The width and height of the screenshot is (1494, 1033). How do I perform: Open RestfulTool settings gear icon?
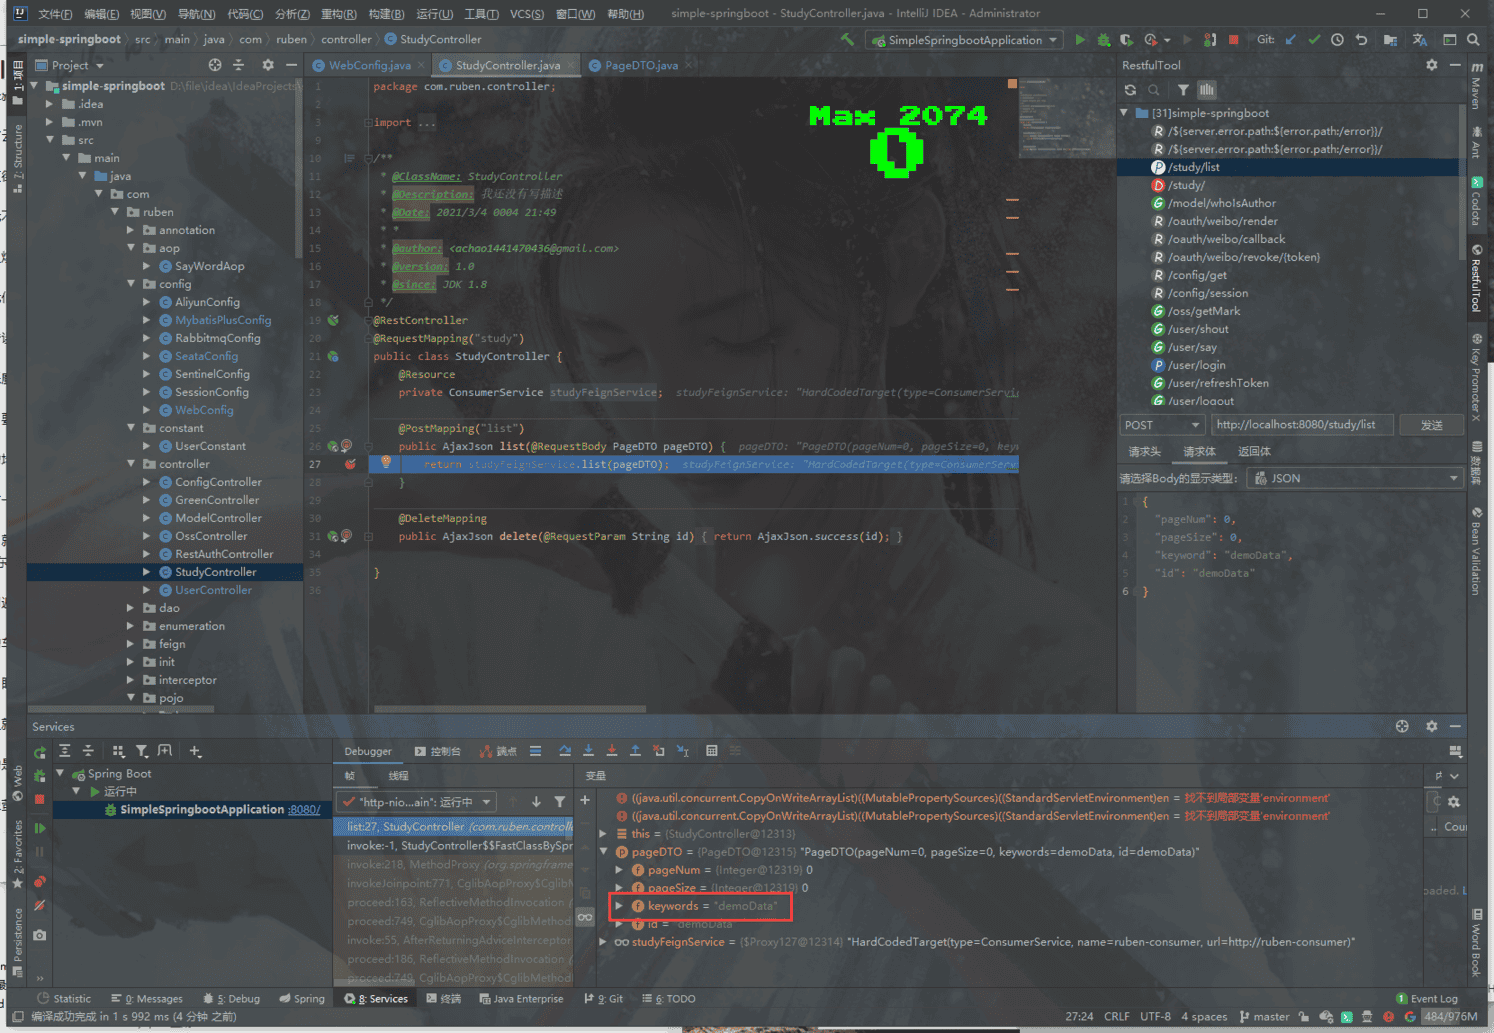tap(1432, 65)
